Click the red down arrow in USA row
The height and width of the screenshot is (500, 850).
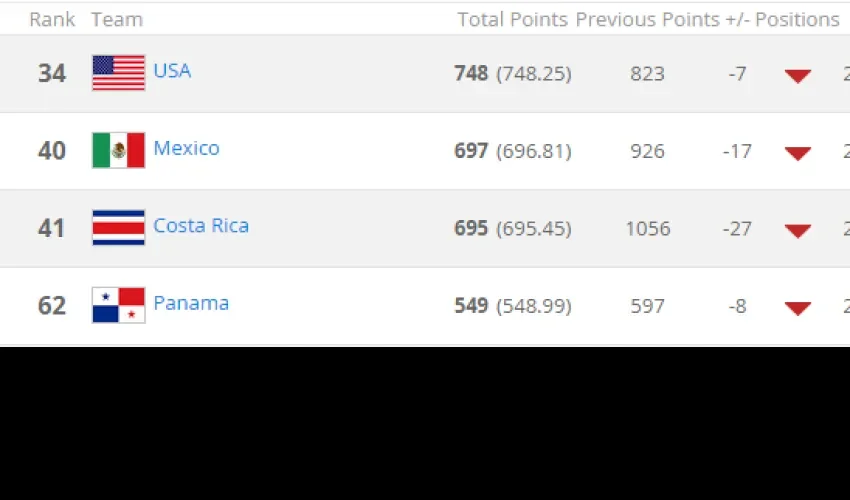(x=798, y=75)
